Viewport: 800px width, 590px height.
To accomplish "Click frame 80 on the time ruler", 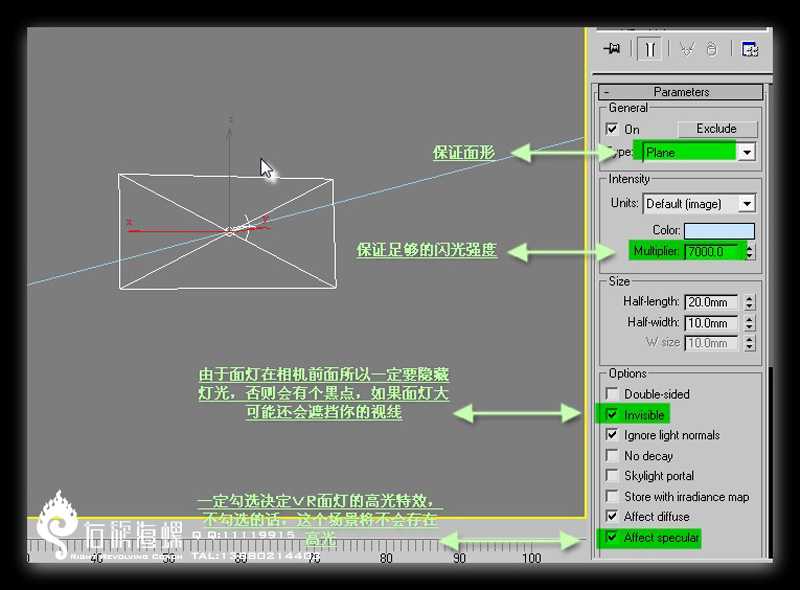I will 386,558.
